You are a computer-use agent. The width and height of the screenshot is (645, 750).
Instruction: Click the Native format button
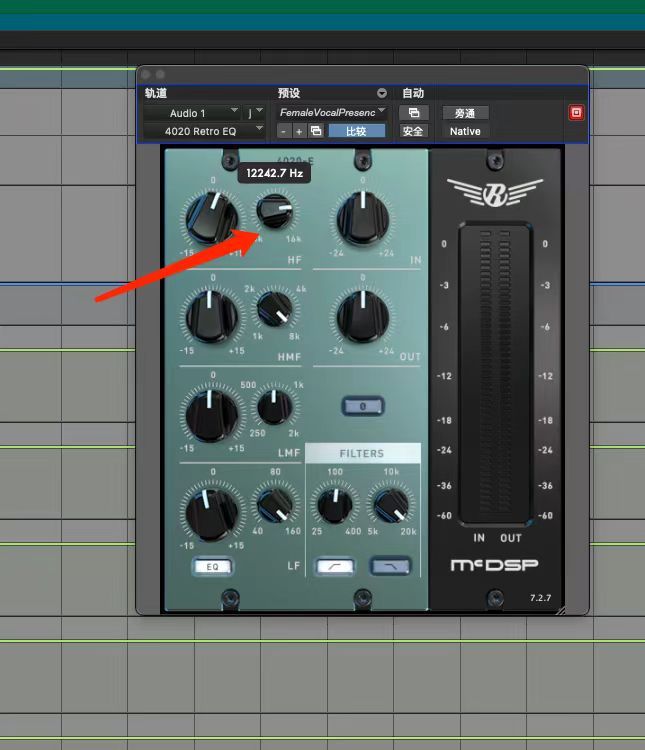click(x=465, y=131)
